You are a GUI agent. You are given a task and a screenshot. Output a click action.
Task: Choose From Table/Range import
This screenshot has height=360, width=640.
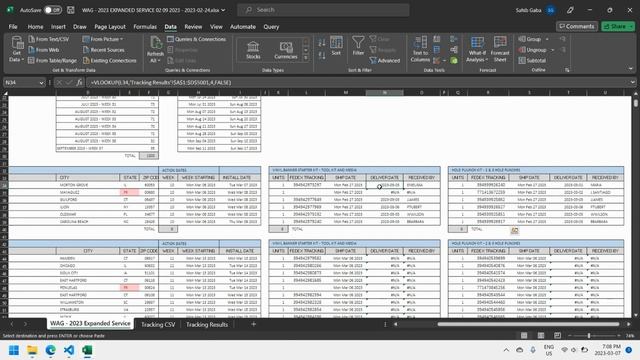click(52, 60)
